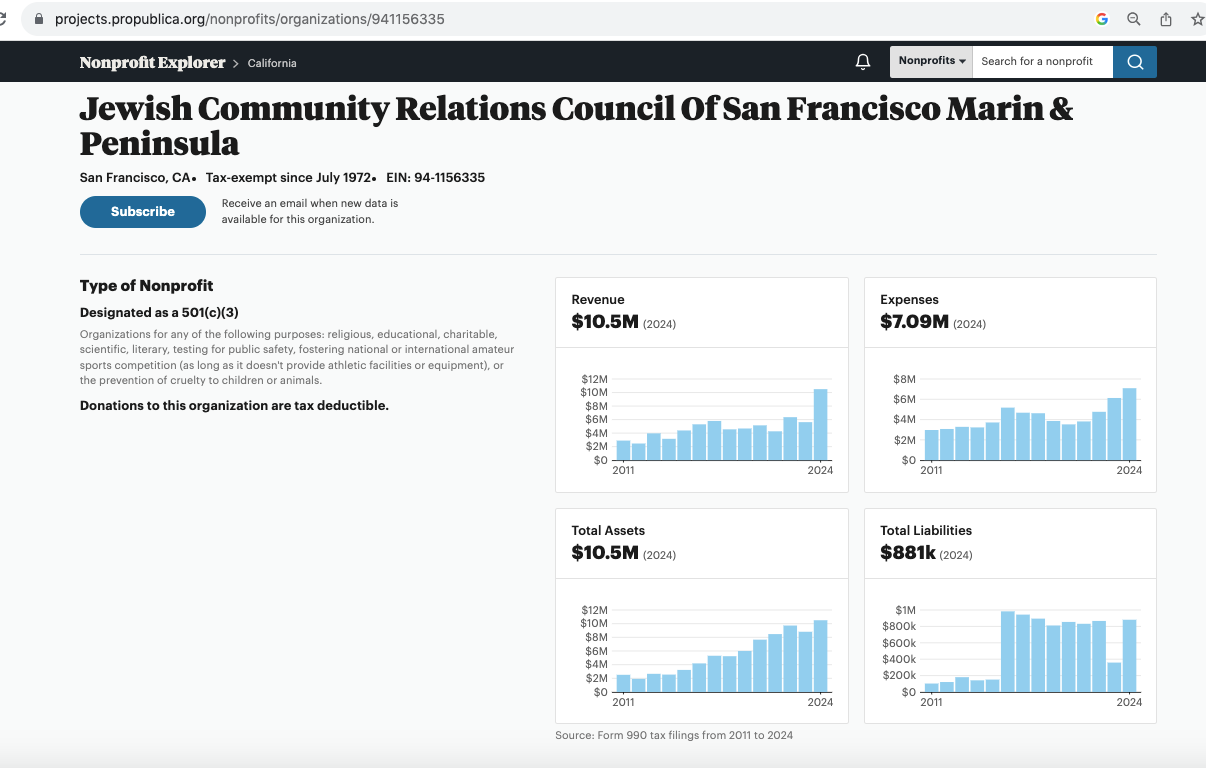Click the browser reload icon
This screenshot has width=1206, height=768.
pos(3,19)
